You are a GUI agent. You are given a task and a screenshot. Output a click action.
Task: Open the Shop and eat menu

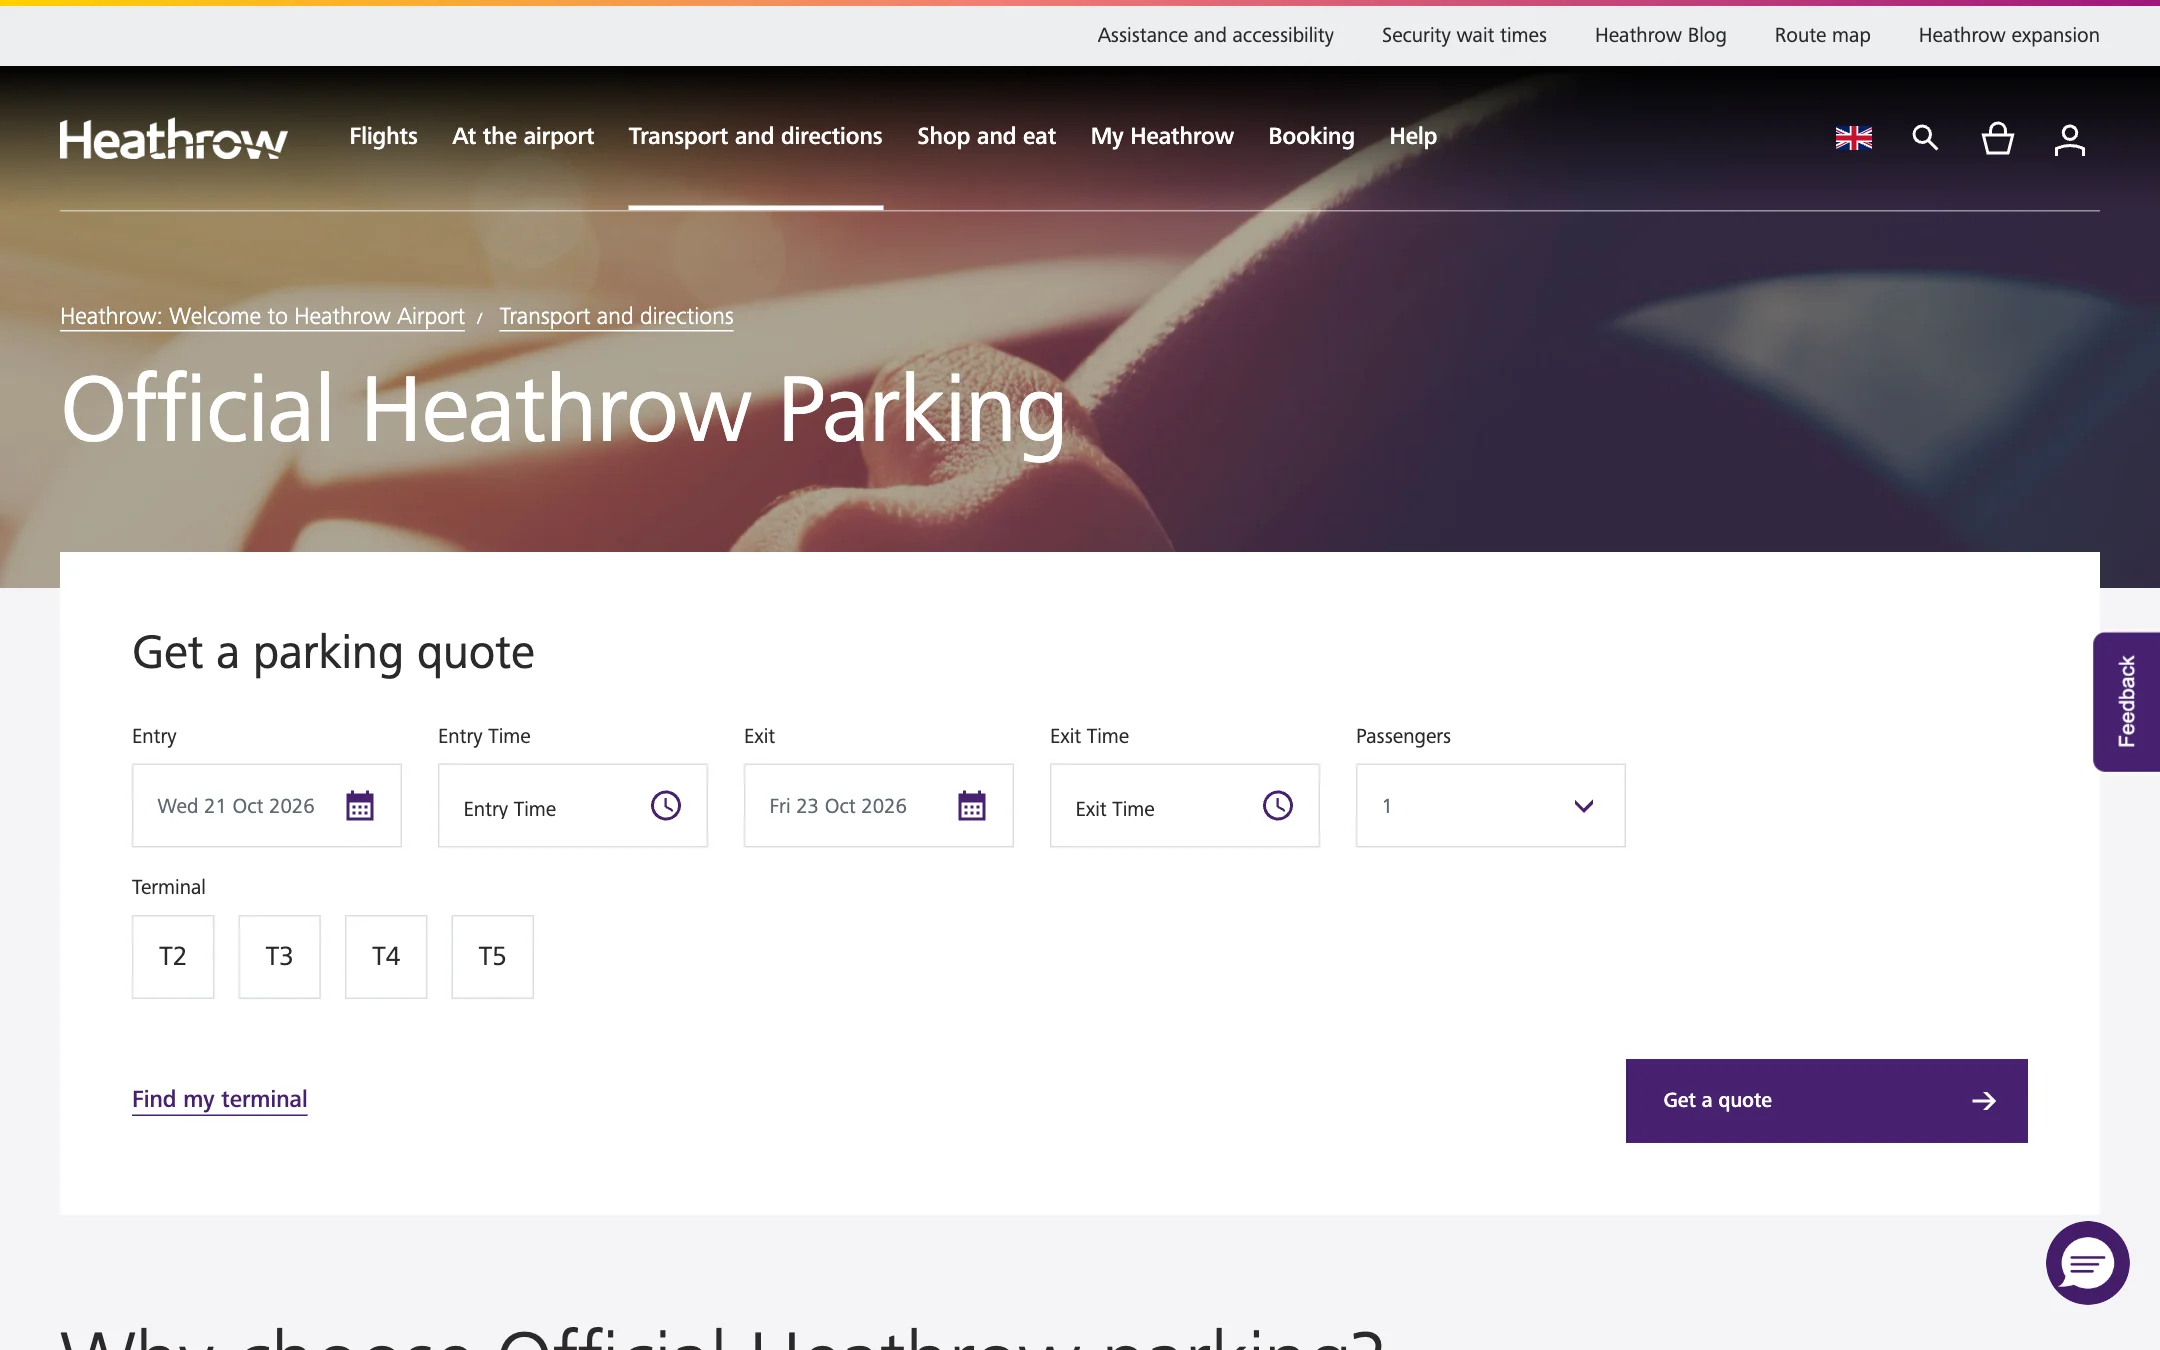986,136
